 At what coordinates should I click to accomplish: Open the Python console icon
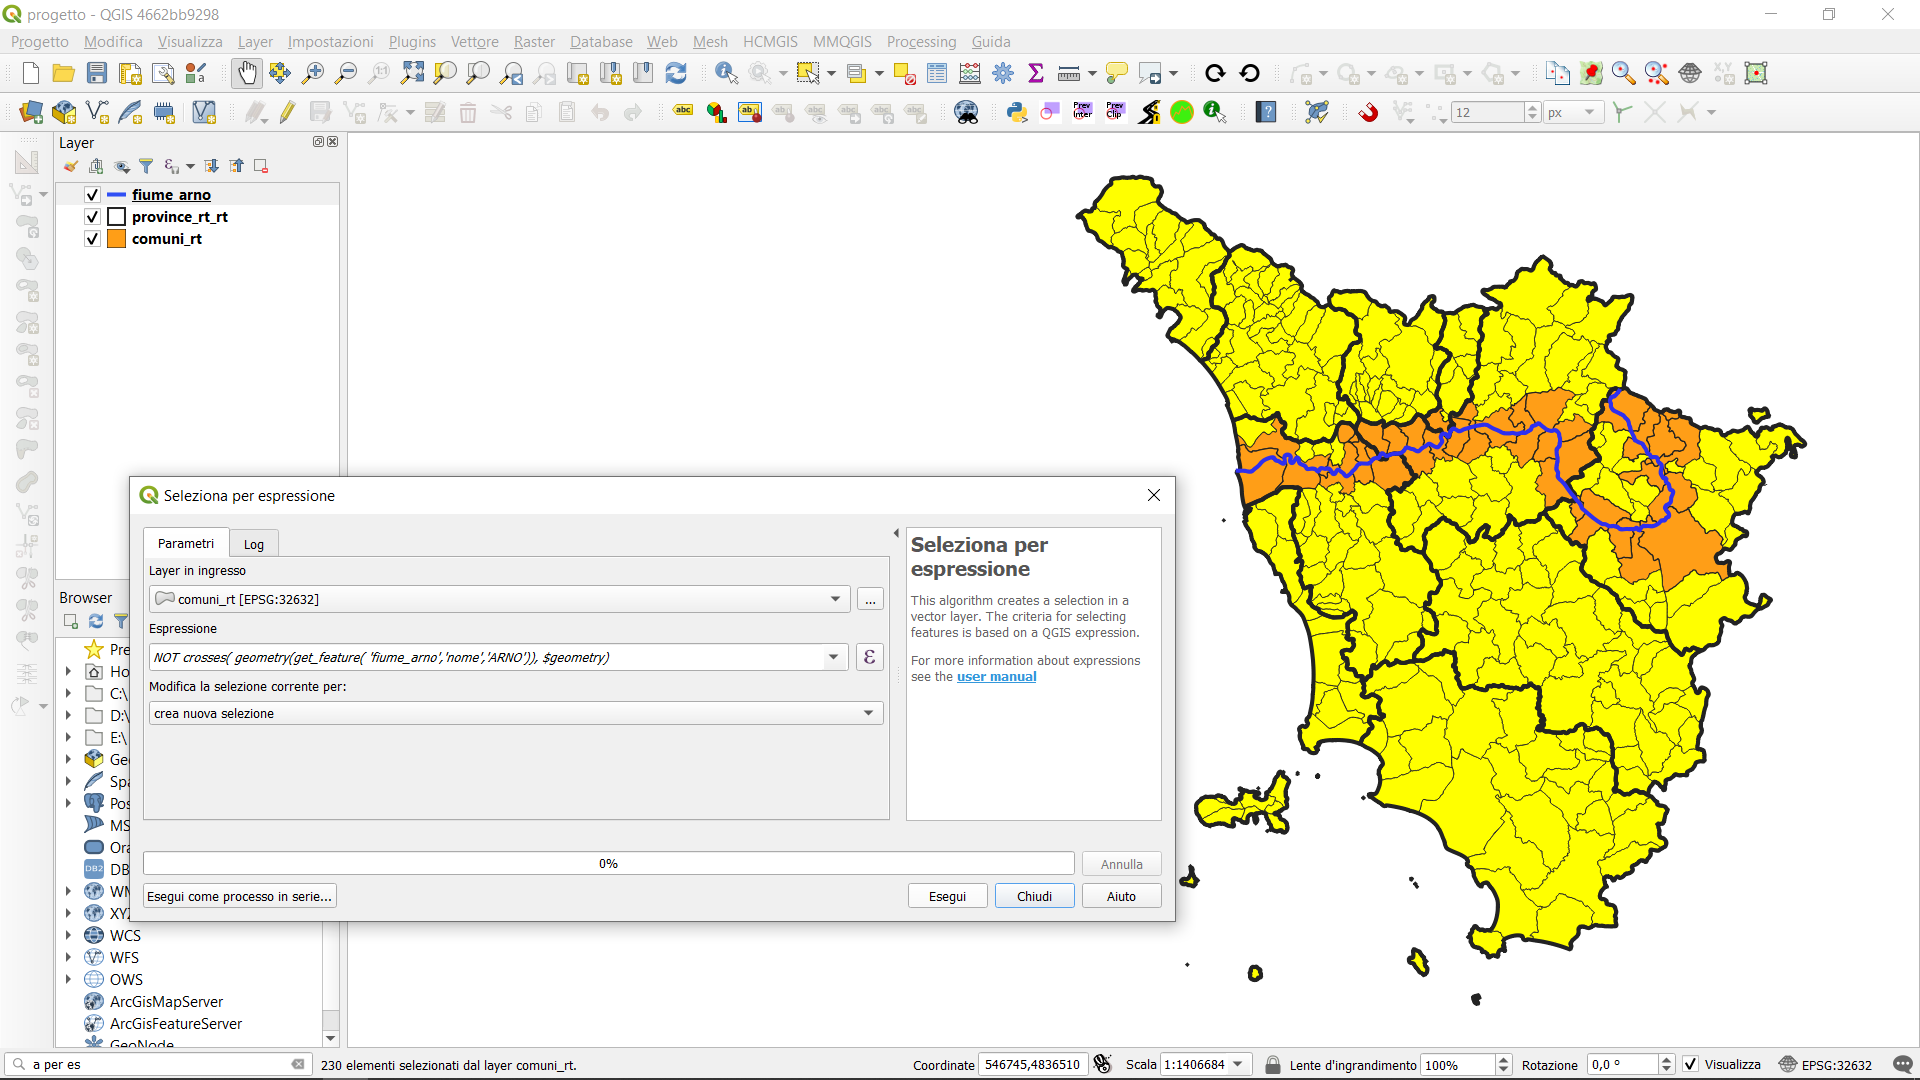(x=1017, y=112)
